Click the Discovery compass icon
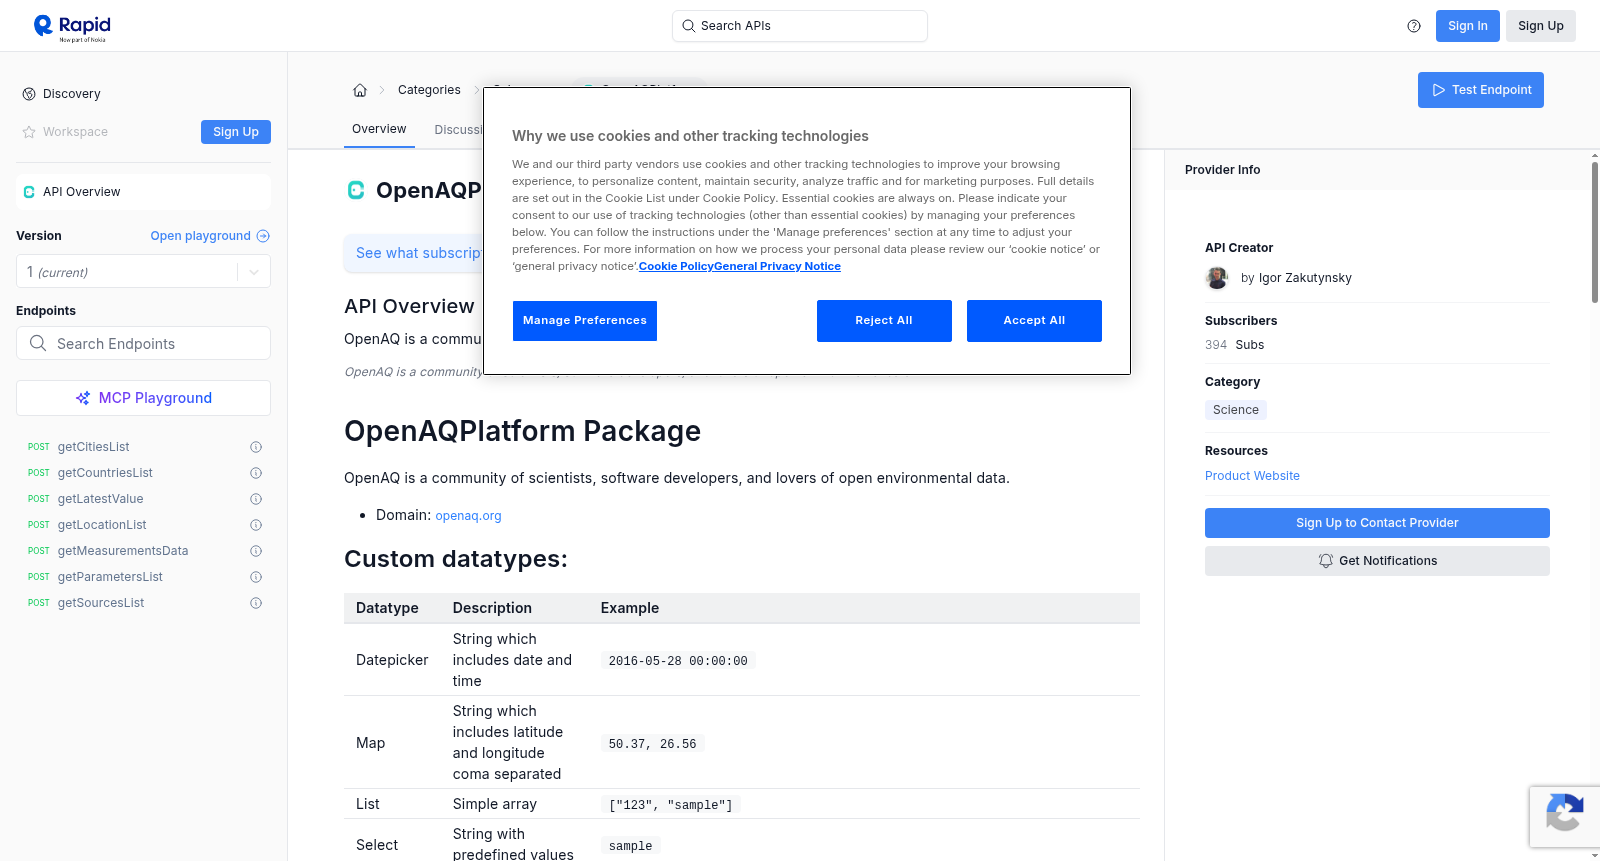Screen dimensions: 1600x861 pyautogui.click(x=29, y=94)
